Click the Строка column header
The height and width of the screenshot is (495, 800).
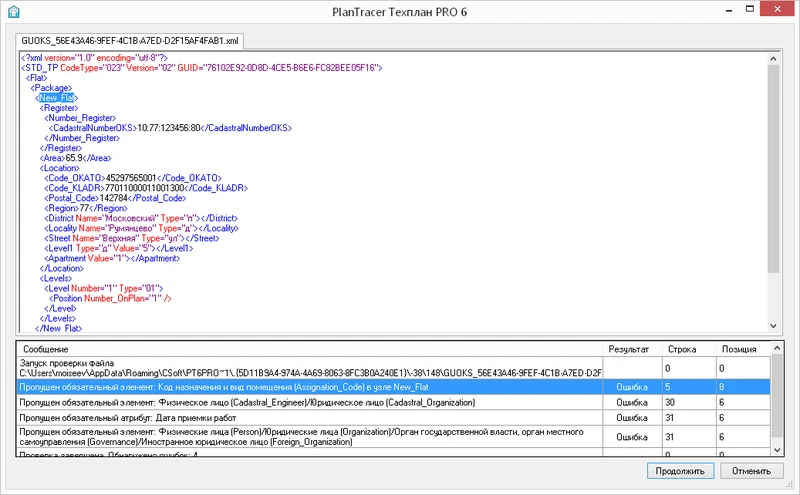click(x=682, y=349)
